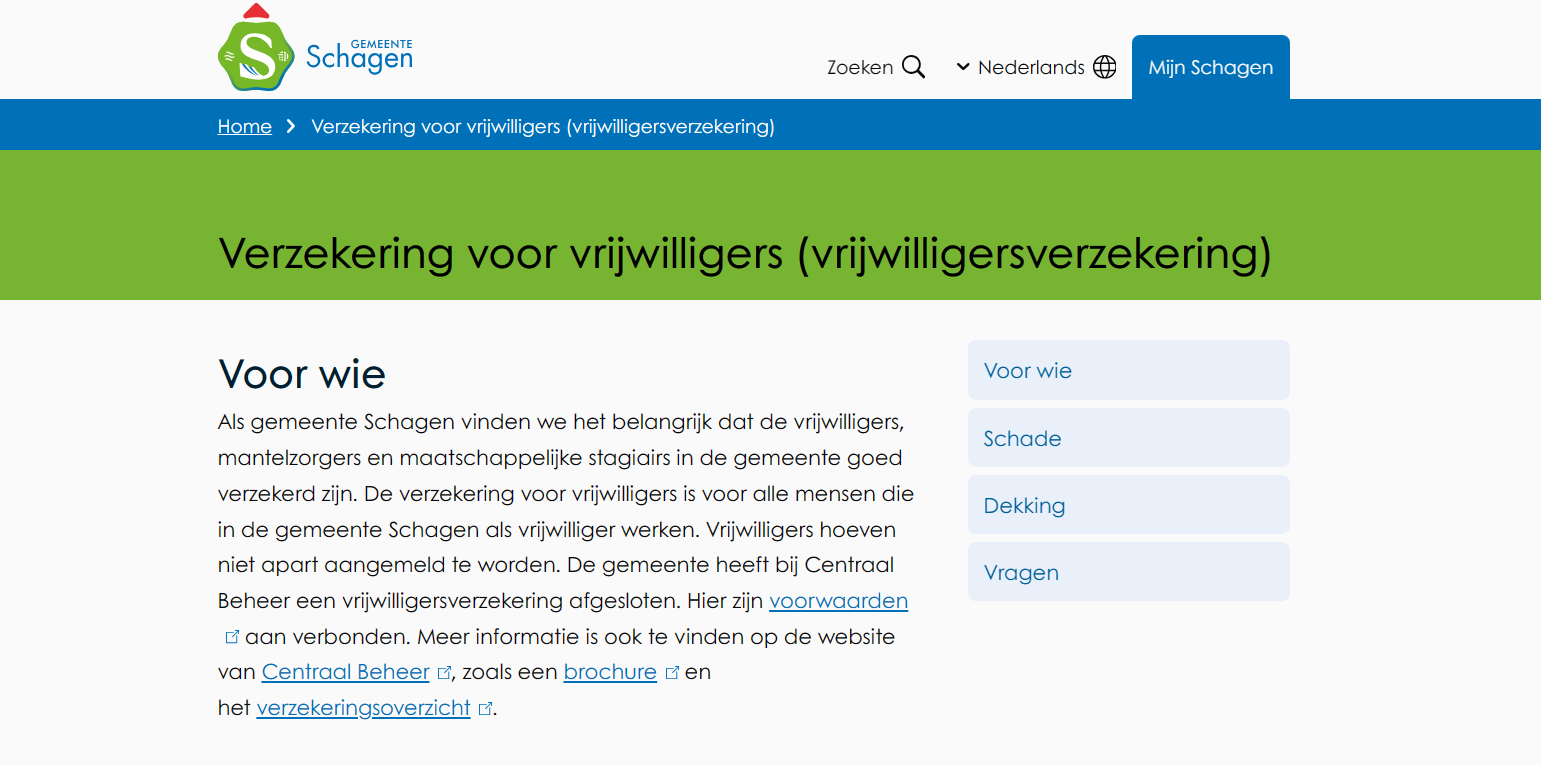Open the Home breadcrumb link
Viewport: 1541px width, 765px height.
point(244,126)
